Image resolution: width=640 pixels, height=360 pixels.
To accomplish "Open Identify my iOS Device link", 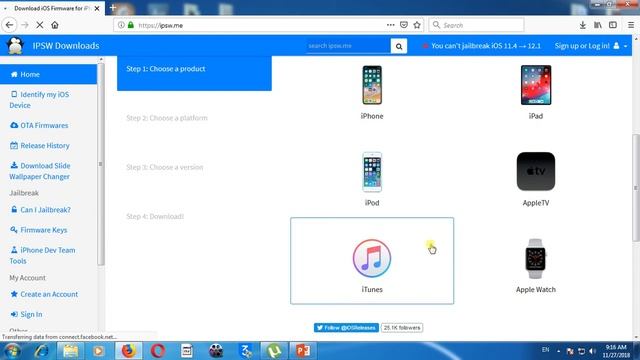I will click(39, 100).
